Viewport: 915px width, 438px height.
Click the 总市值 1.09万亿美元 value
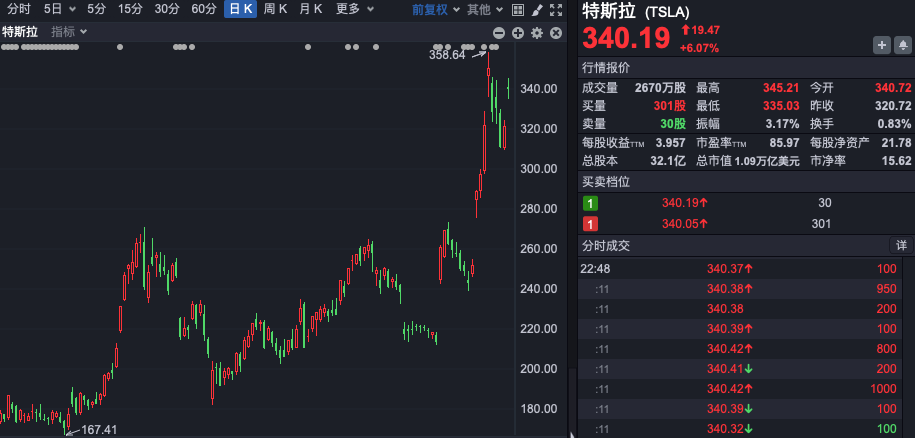[x=767, y=161]
